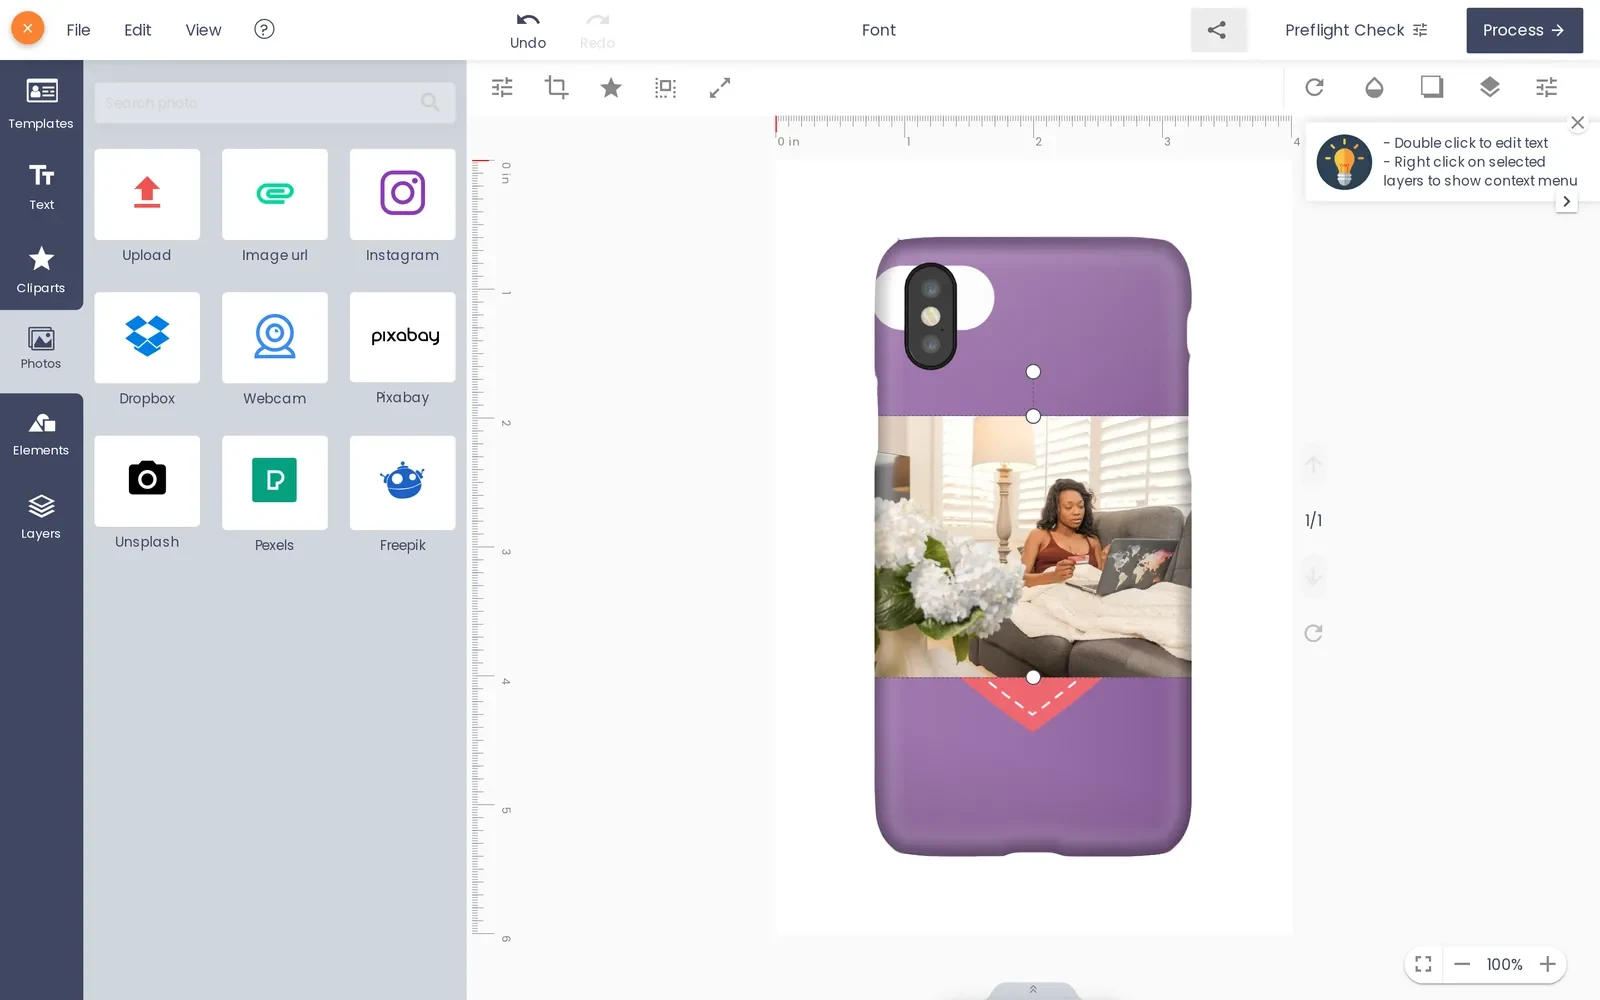Open the right-side settings sliders icon
Screen dimensions: 1600x1000
click(1547, 88)
